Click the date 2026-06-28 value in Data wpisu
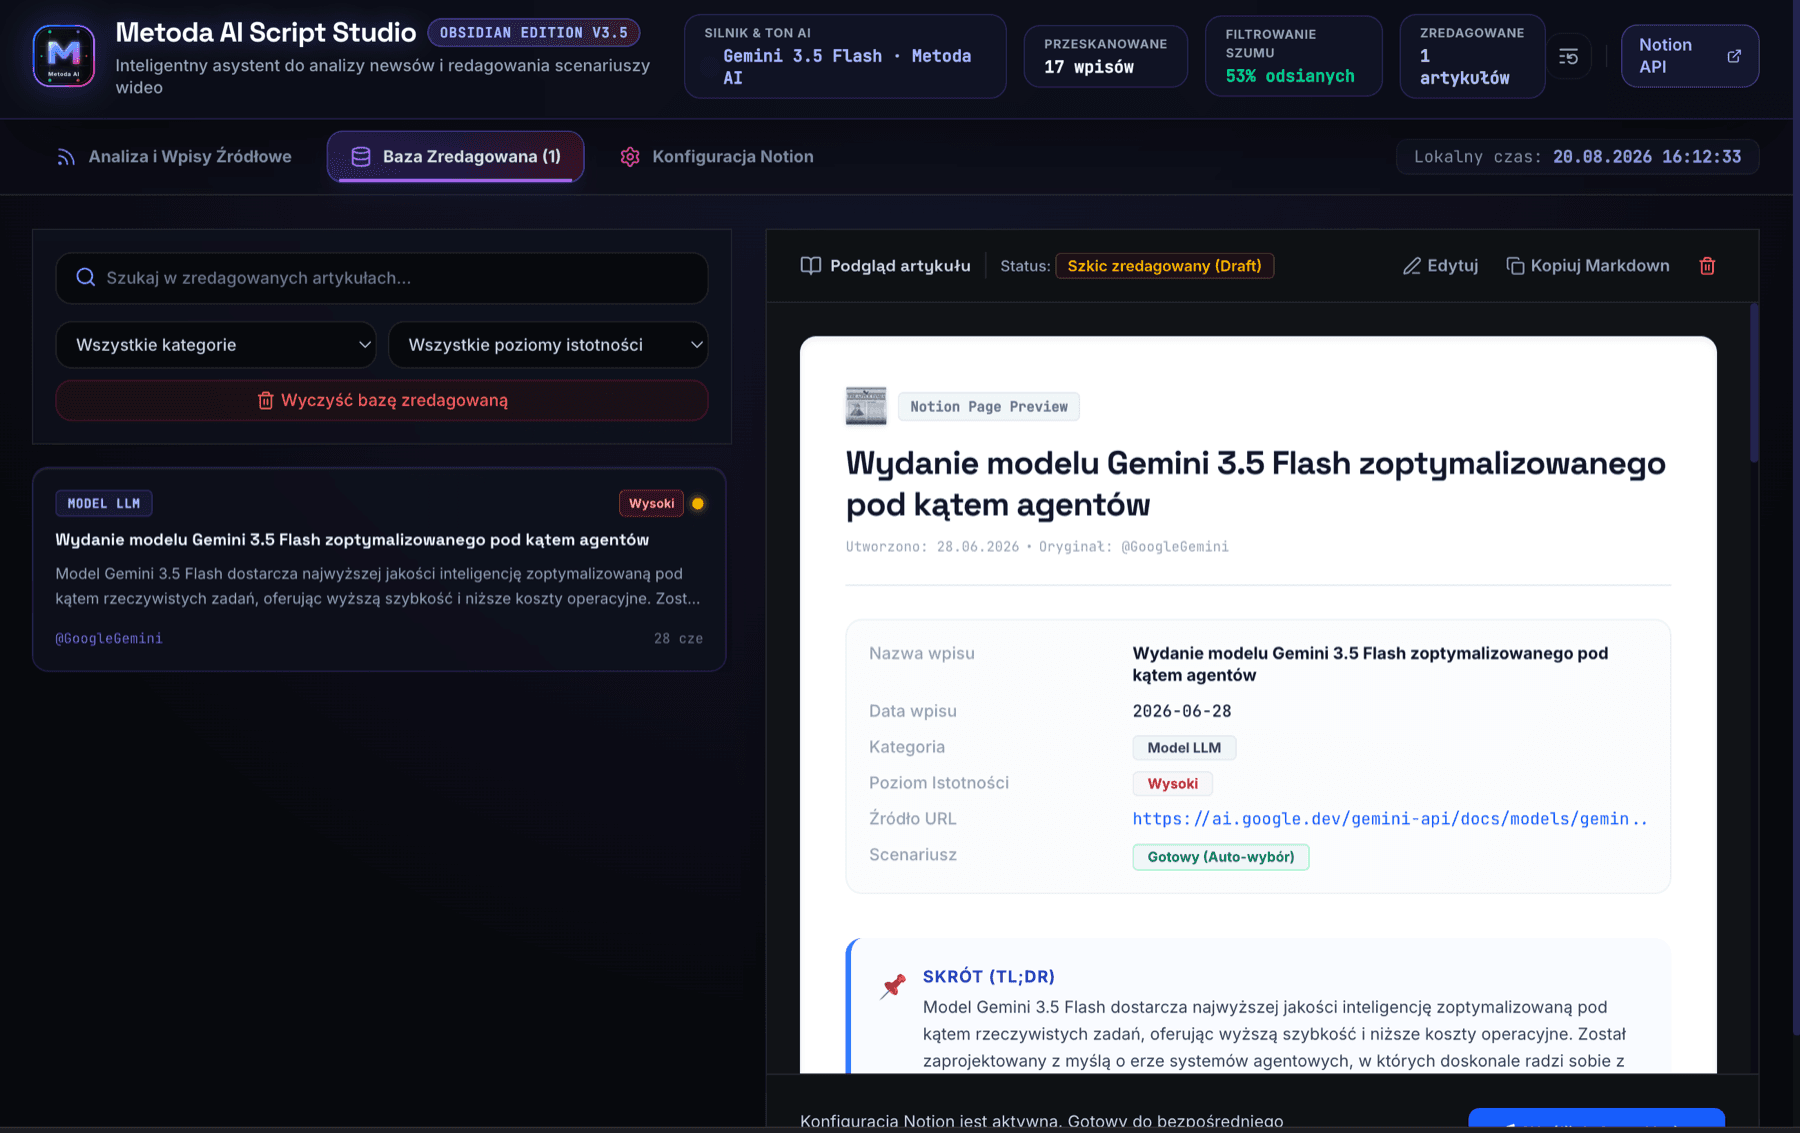Image resolution: width=1800 pixels, height=1133 pixels. 1182,711
